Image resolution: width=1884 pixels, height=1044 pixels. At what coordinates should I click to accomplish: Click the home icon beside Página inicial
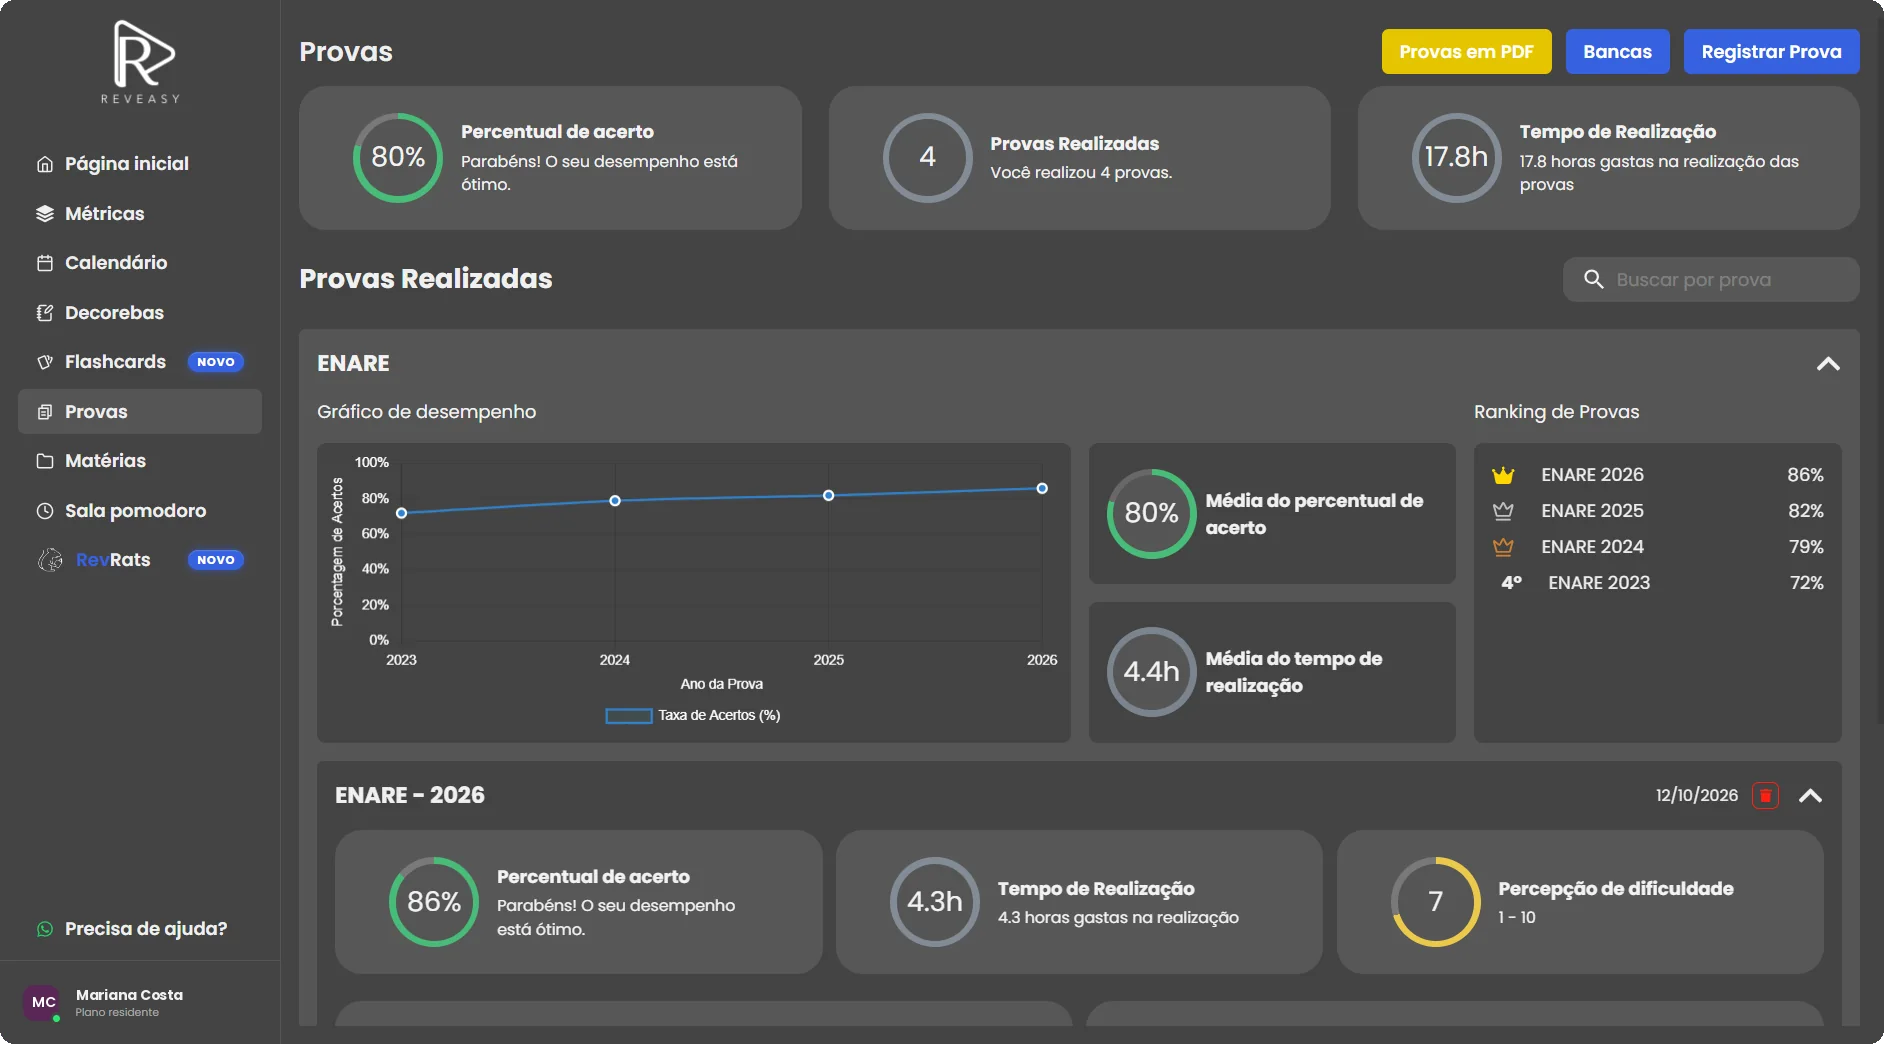click(45, 164)
